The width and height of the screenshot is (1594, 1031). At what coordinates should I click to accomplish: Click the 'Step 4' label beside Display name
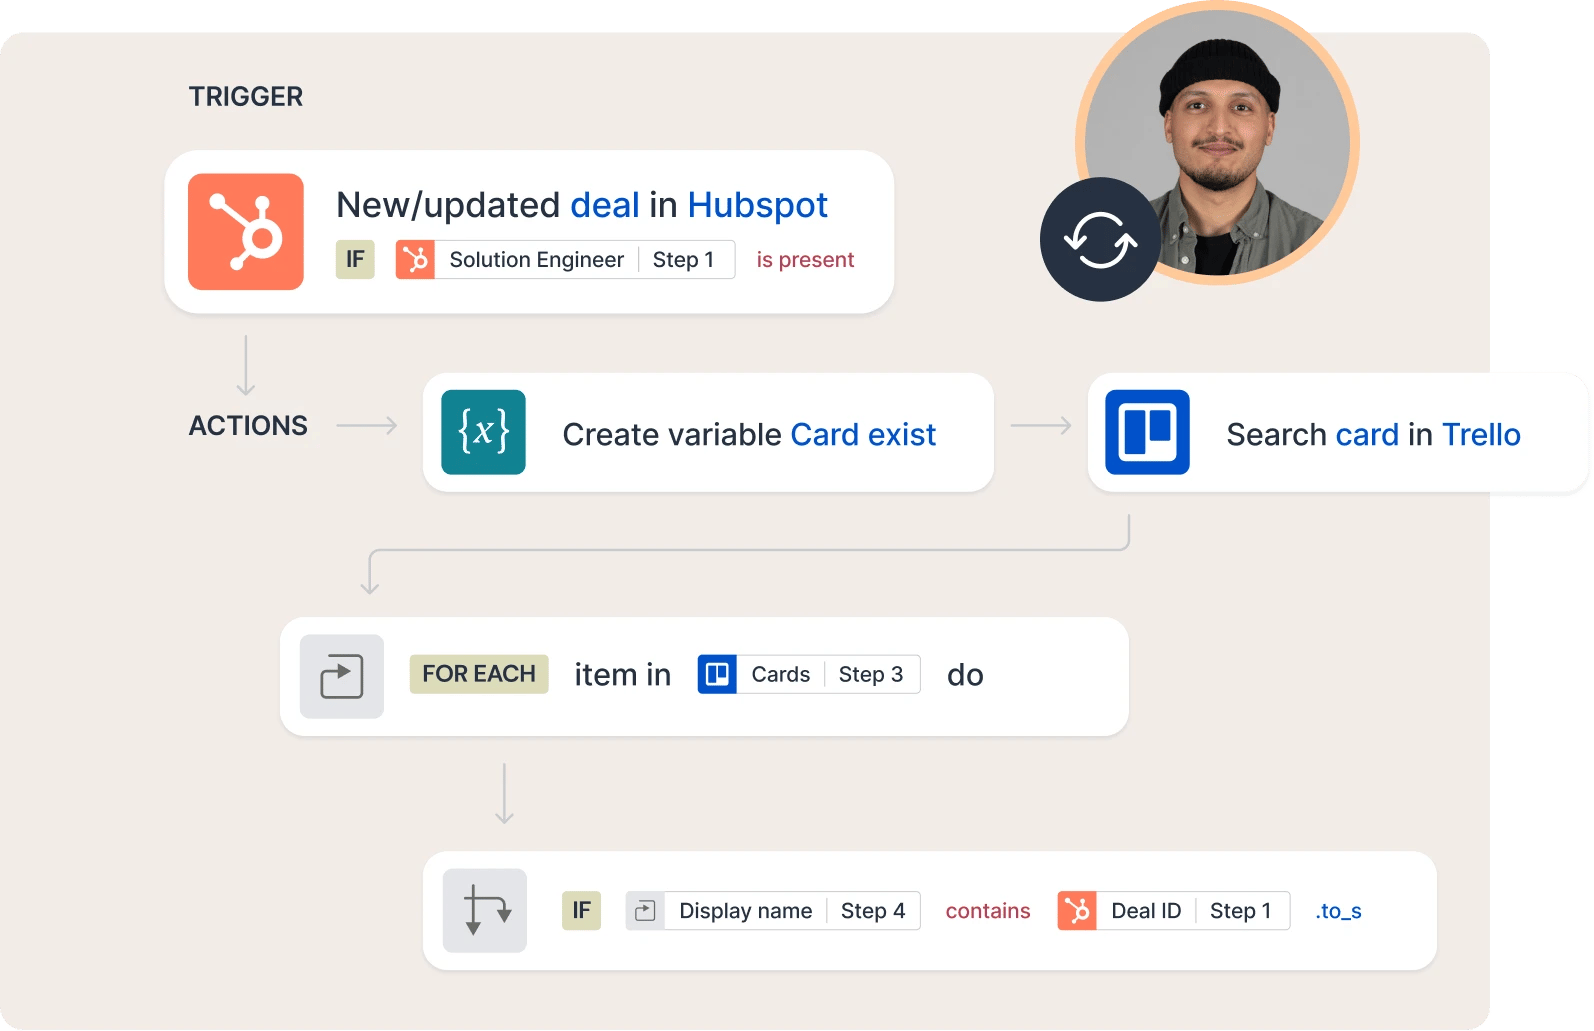[873, 911]
